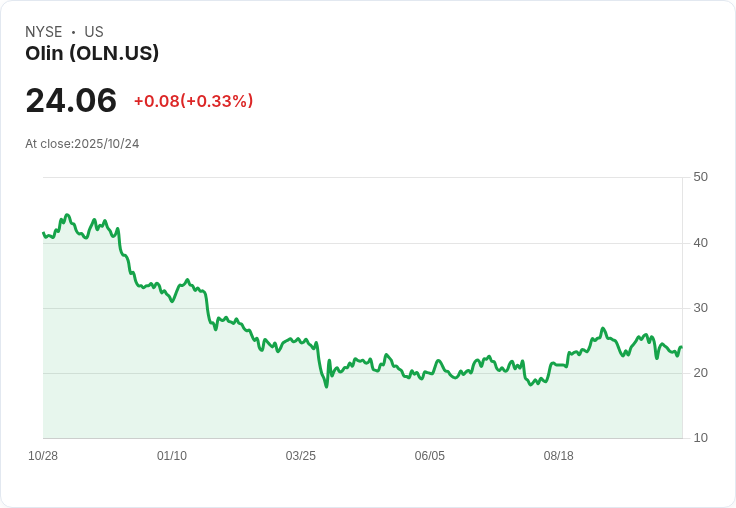Click the current price 24.06

coord(71,101)
